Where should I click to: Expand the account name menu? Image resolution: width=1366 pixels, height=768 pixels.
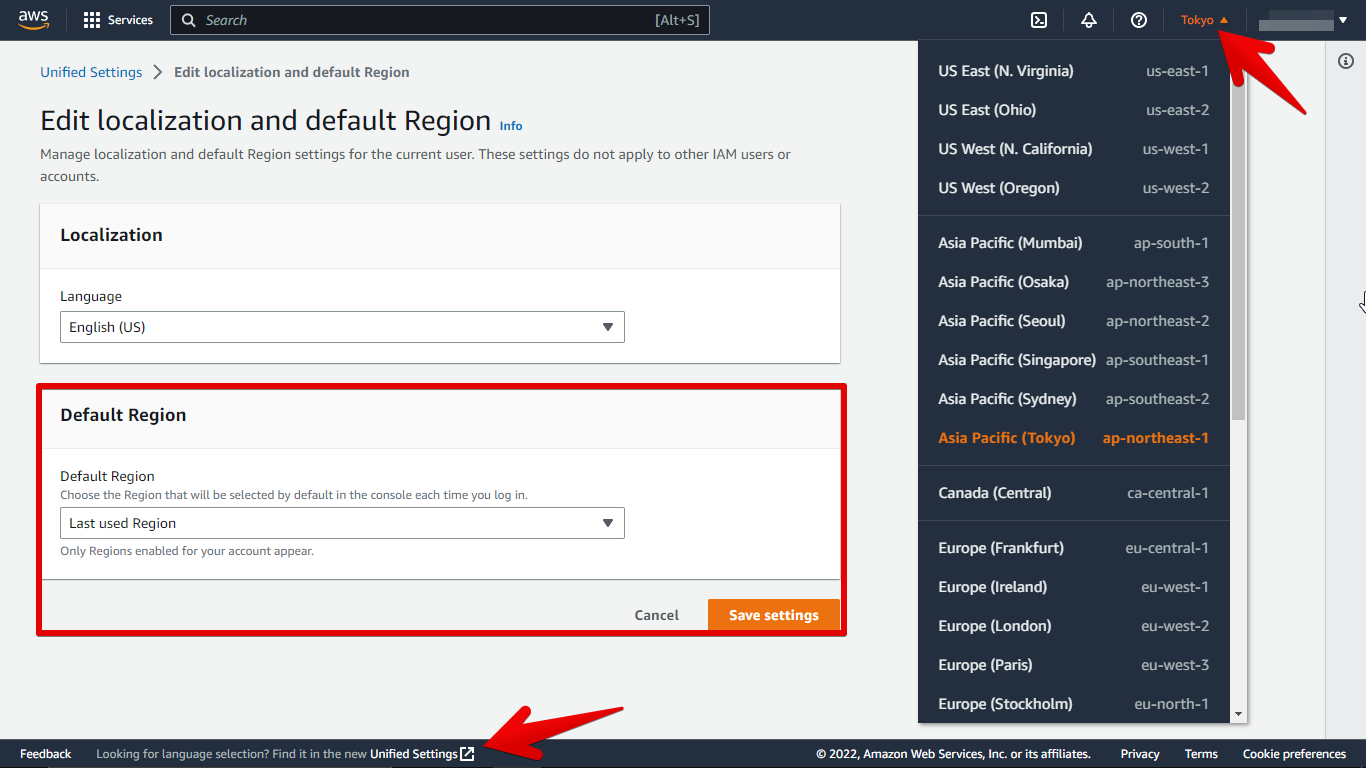[x=1303, y=20]
